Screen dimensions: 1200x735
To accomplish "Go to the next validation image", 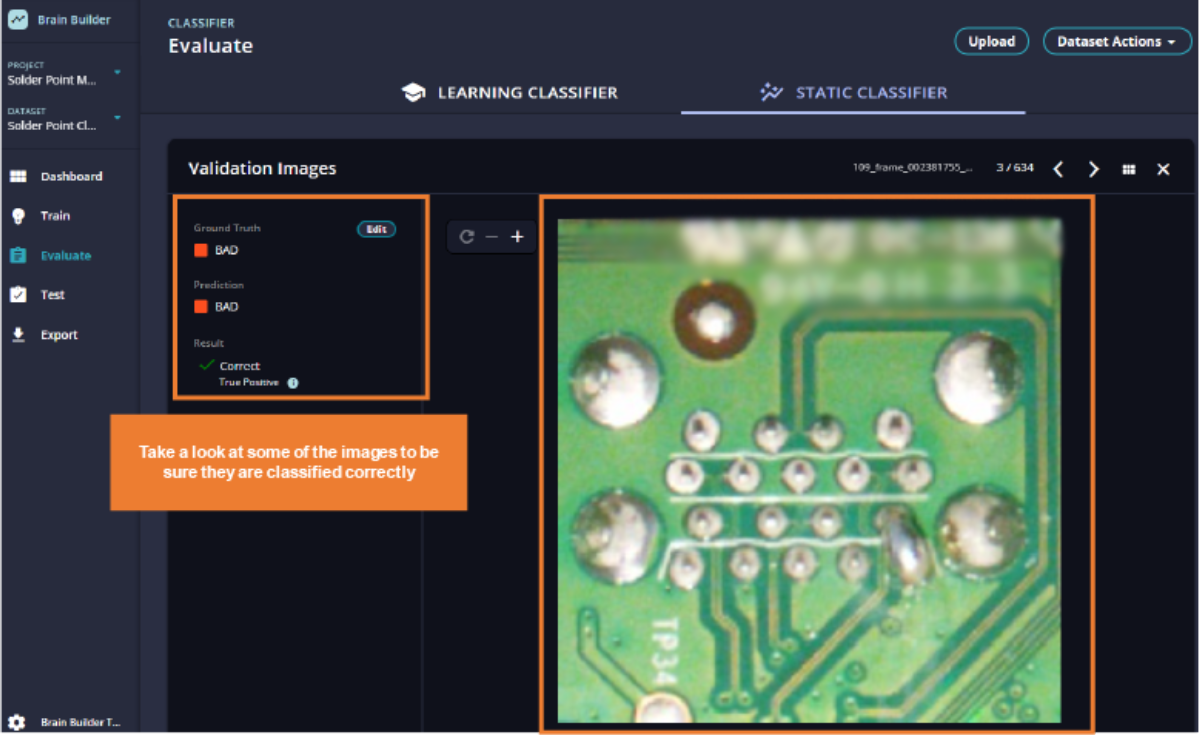I will tap(1094, 169).
